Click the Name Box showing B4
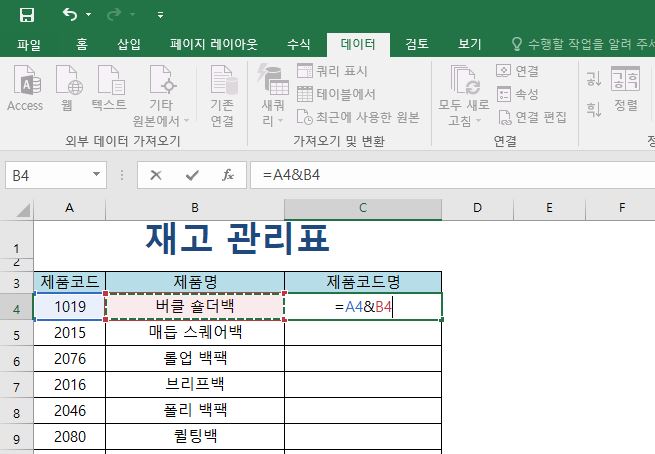 coord(47,175)
